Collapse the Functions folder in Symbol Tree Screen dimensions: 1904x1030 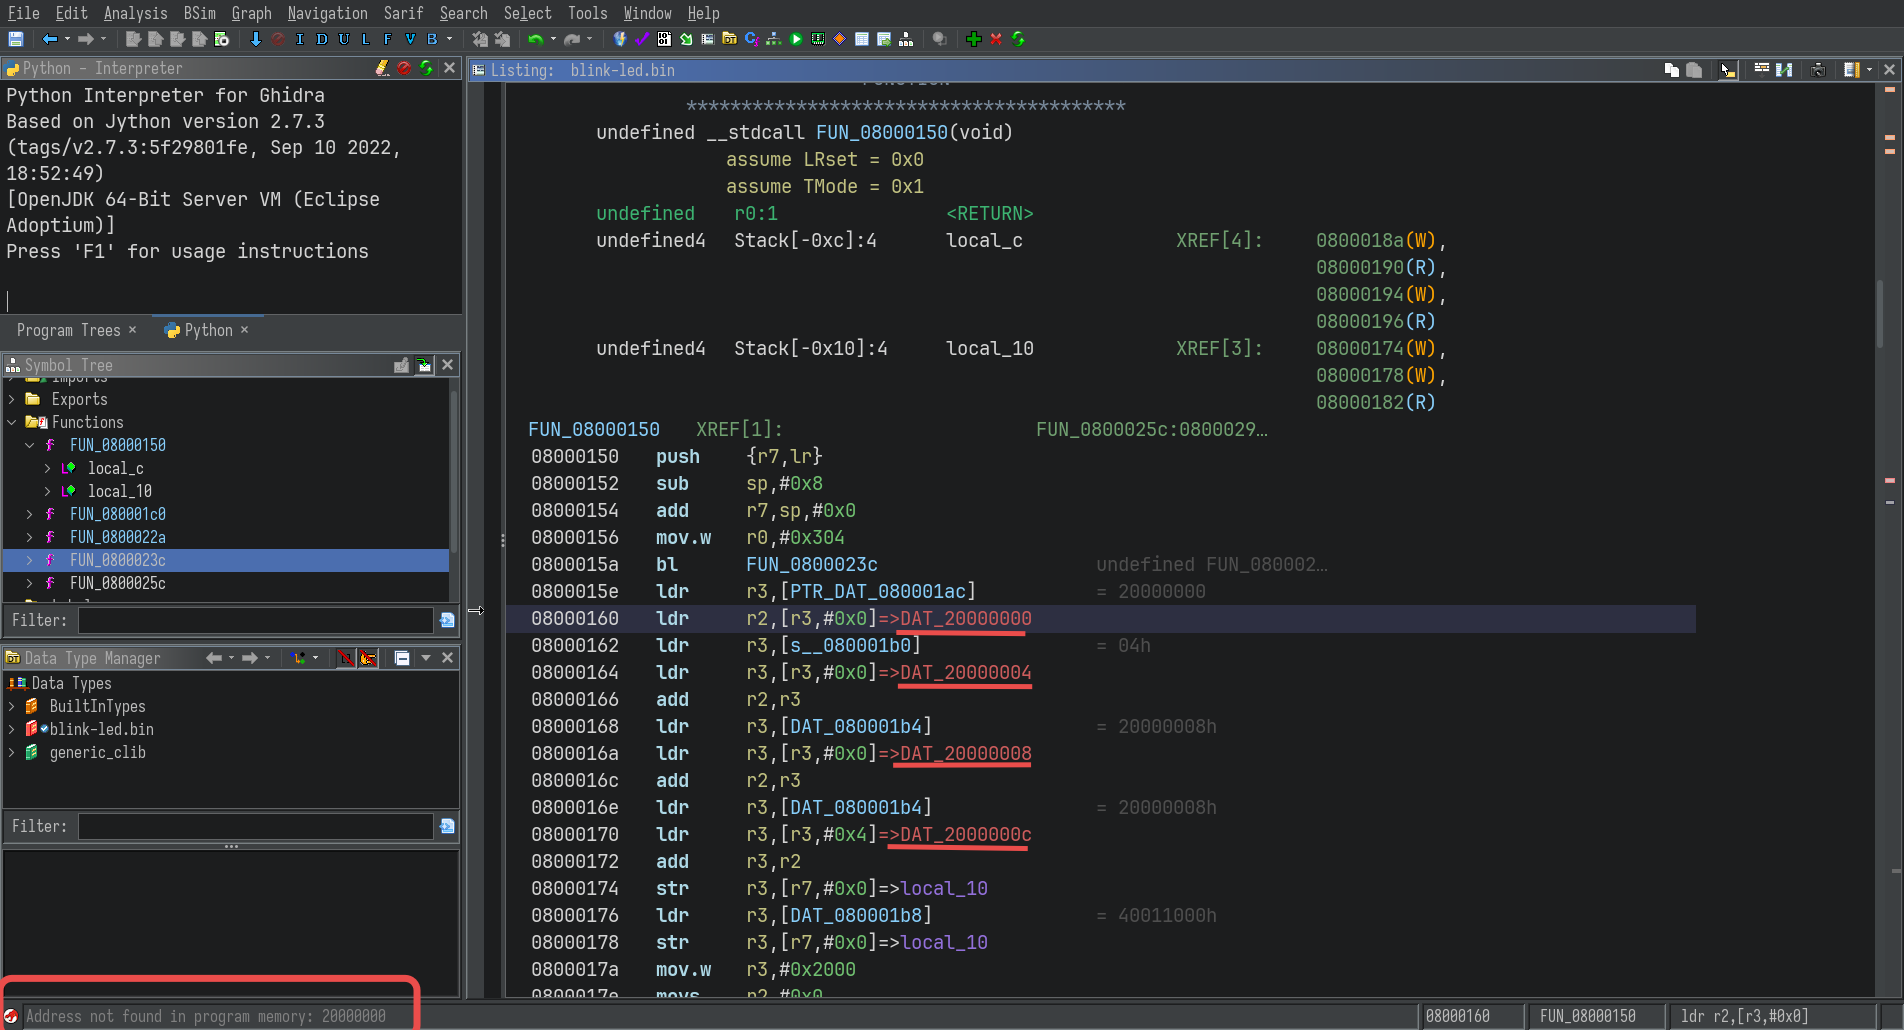pyautogui.click(x=12, y=422)
